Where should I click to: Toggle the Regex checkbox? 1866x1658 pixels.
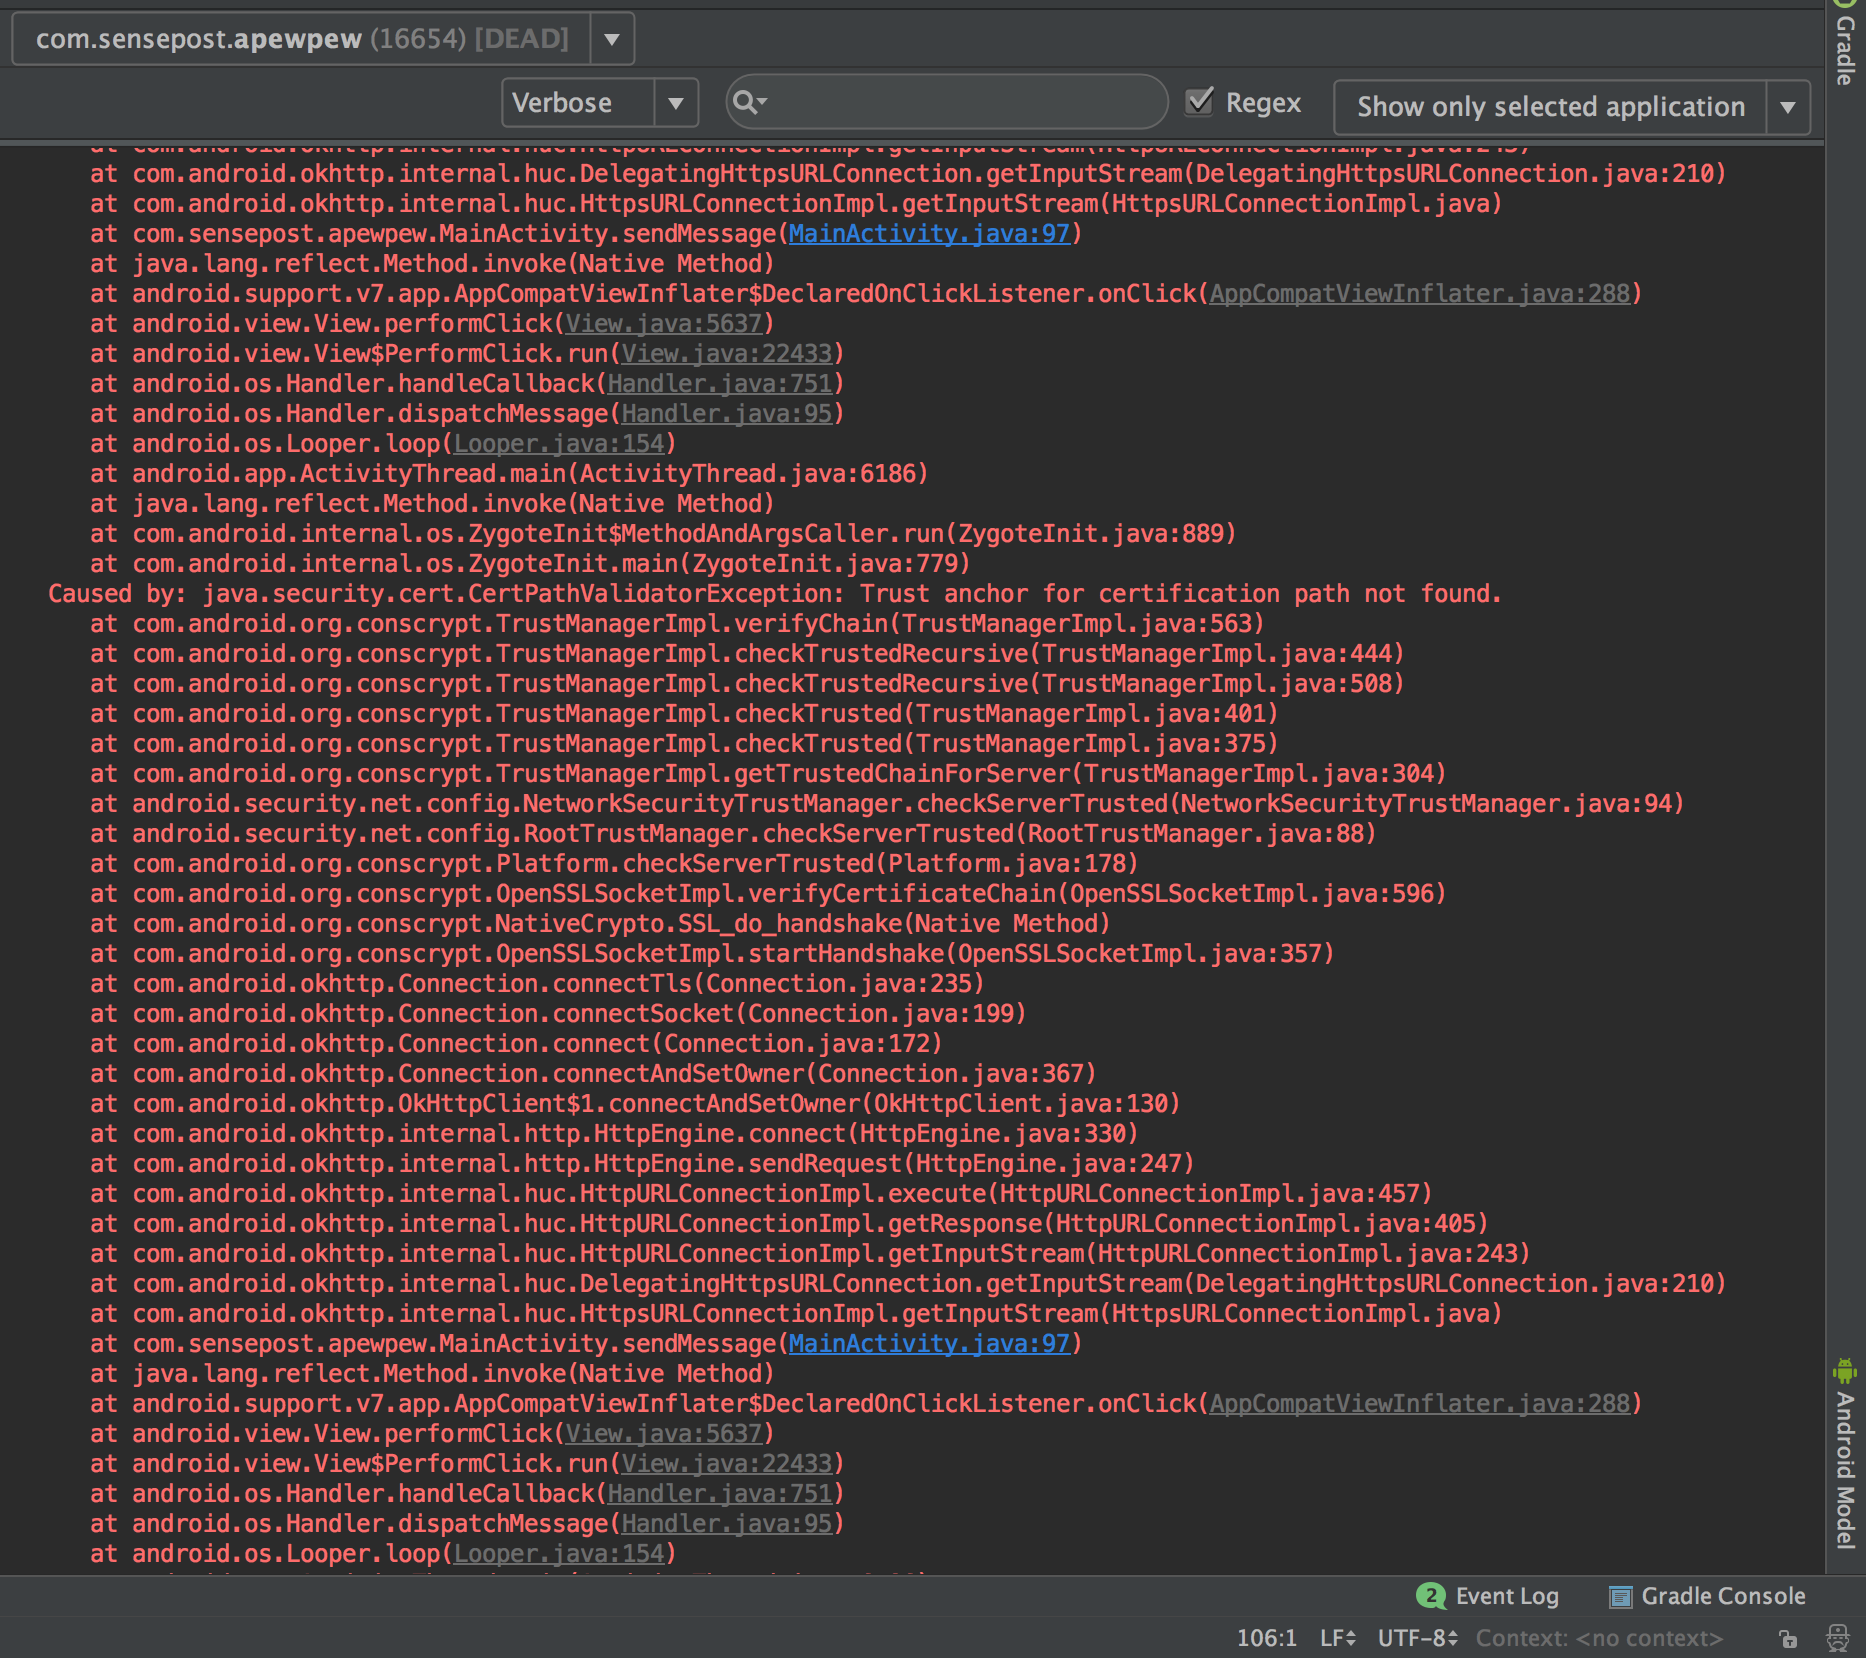1199,102
